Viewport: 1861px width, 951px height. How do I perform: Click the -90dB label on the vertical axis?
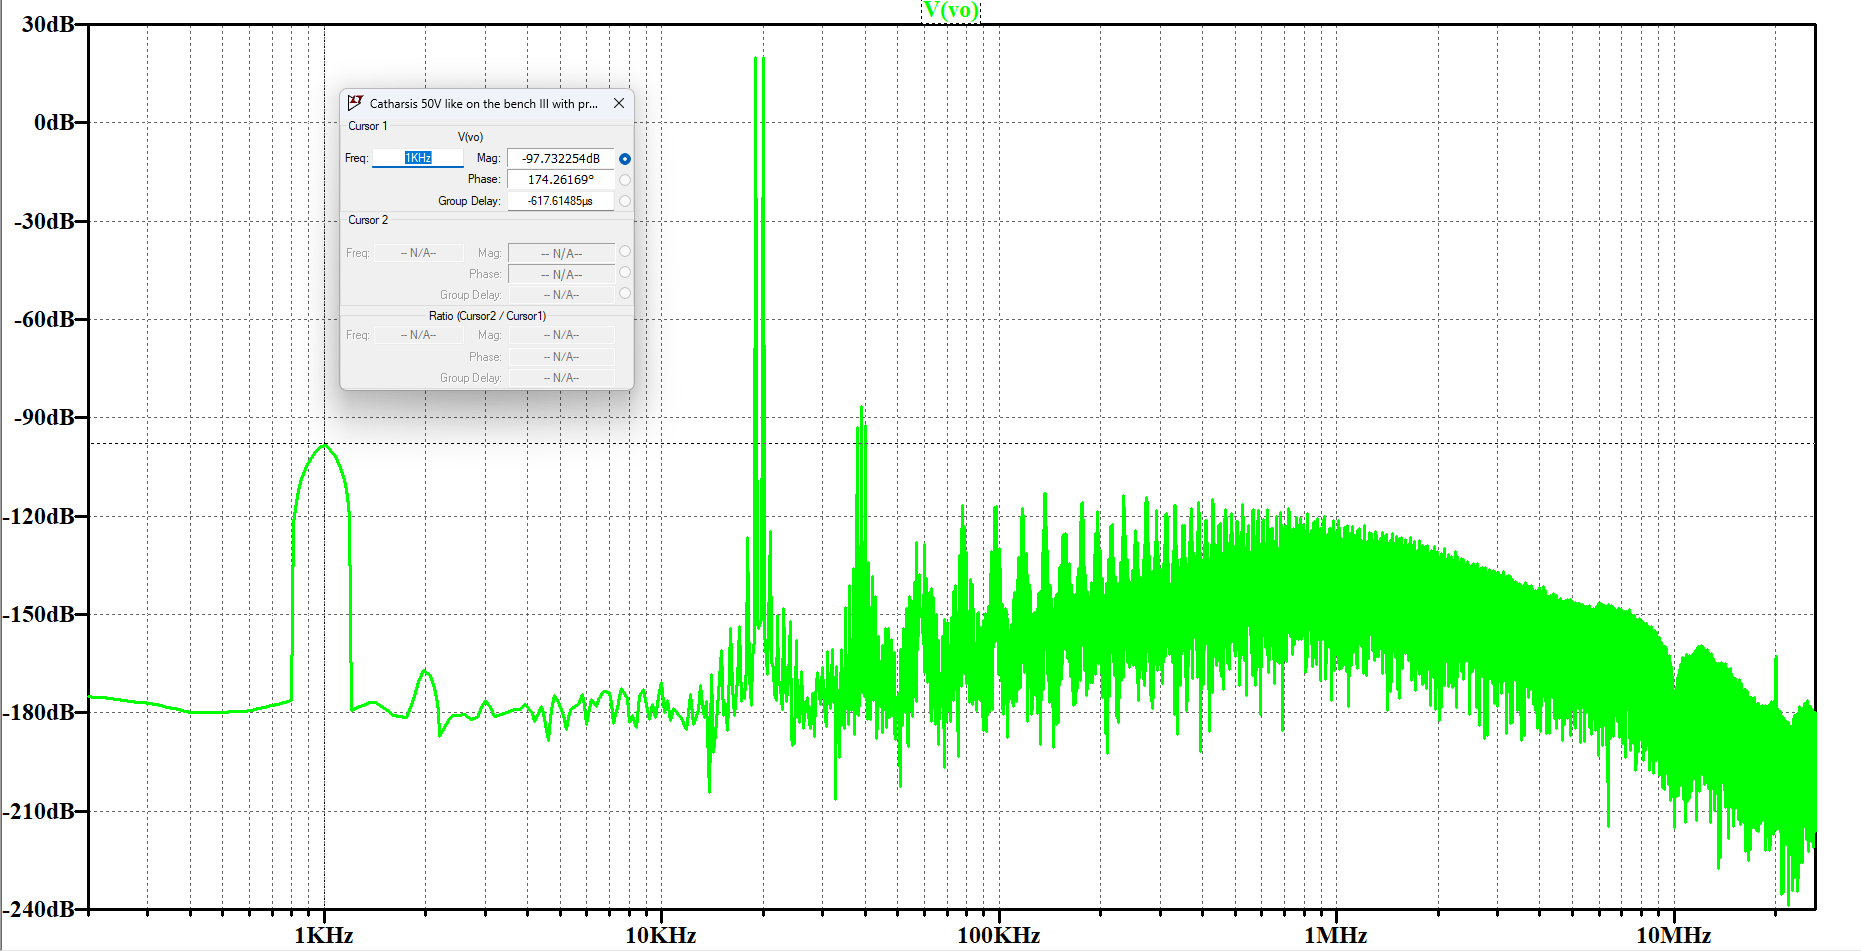tap(44, 417)
